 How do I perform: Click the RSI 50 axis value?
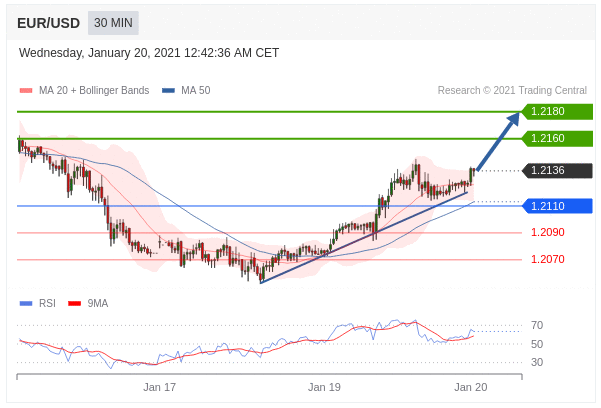[537, 344]
